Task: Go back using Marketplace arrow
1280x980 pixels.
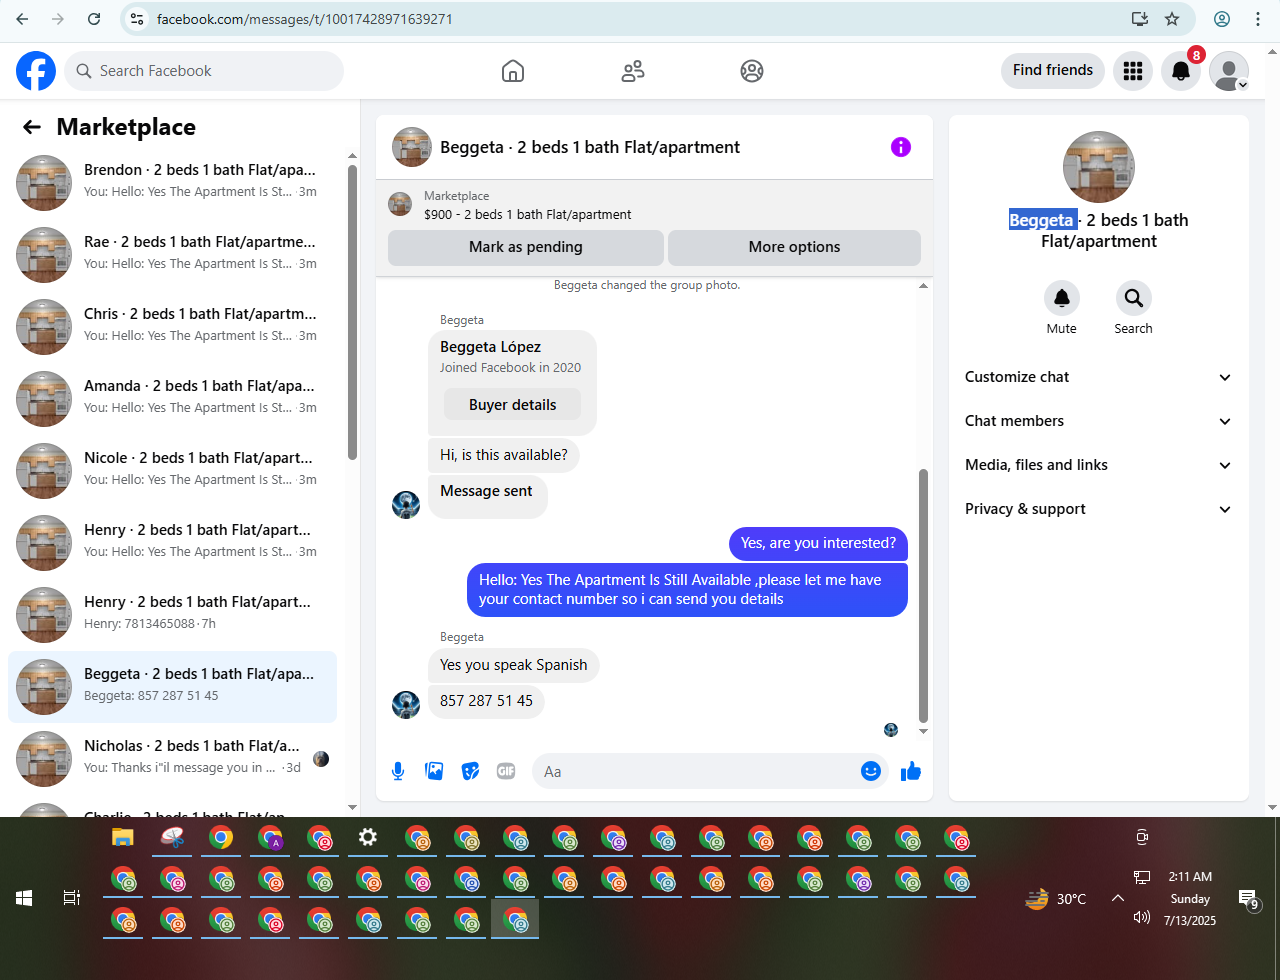Action: pyautogui.click(x=32, y=127)
